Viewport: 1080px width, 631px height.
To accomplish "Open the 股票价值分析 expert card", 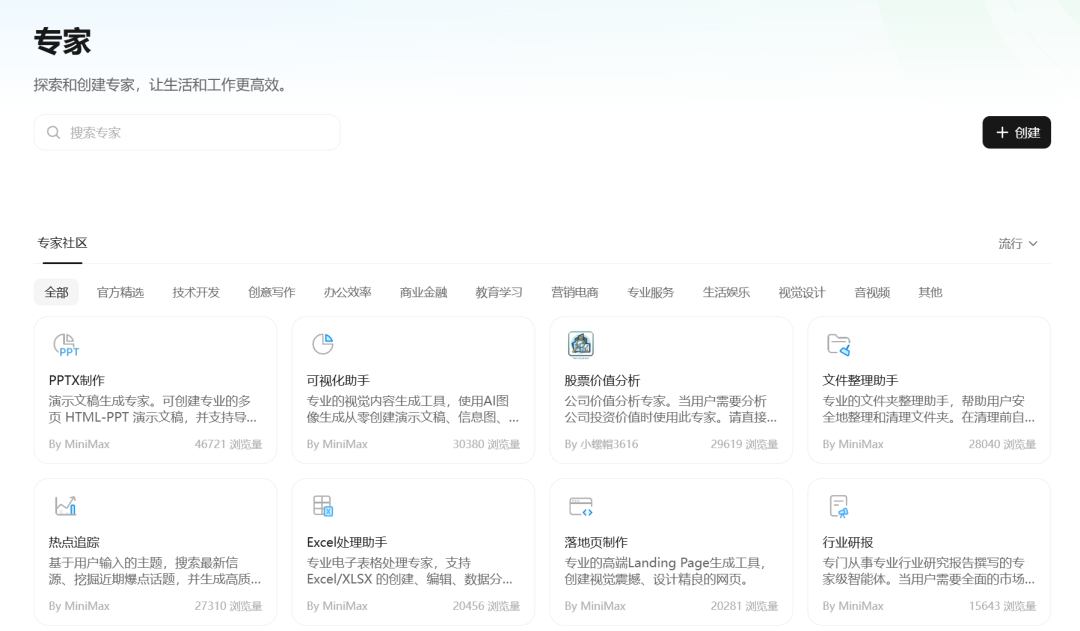I will [x=671, y=390].
